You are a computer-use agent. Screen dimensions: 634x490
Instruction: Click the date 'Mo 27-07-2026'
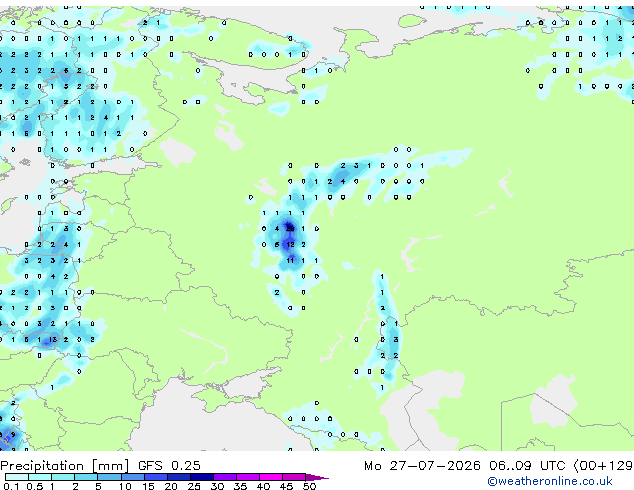click(422, 466)
